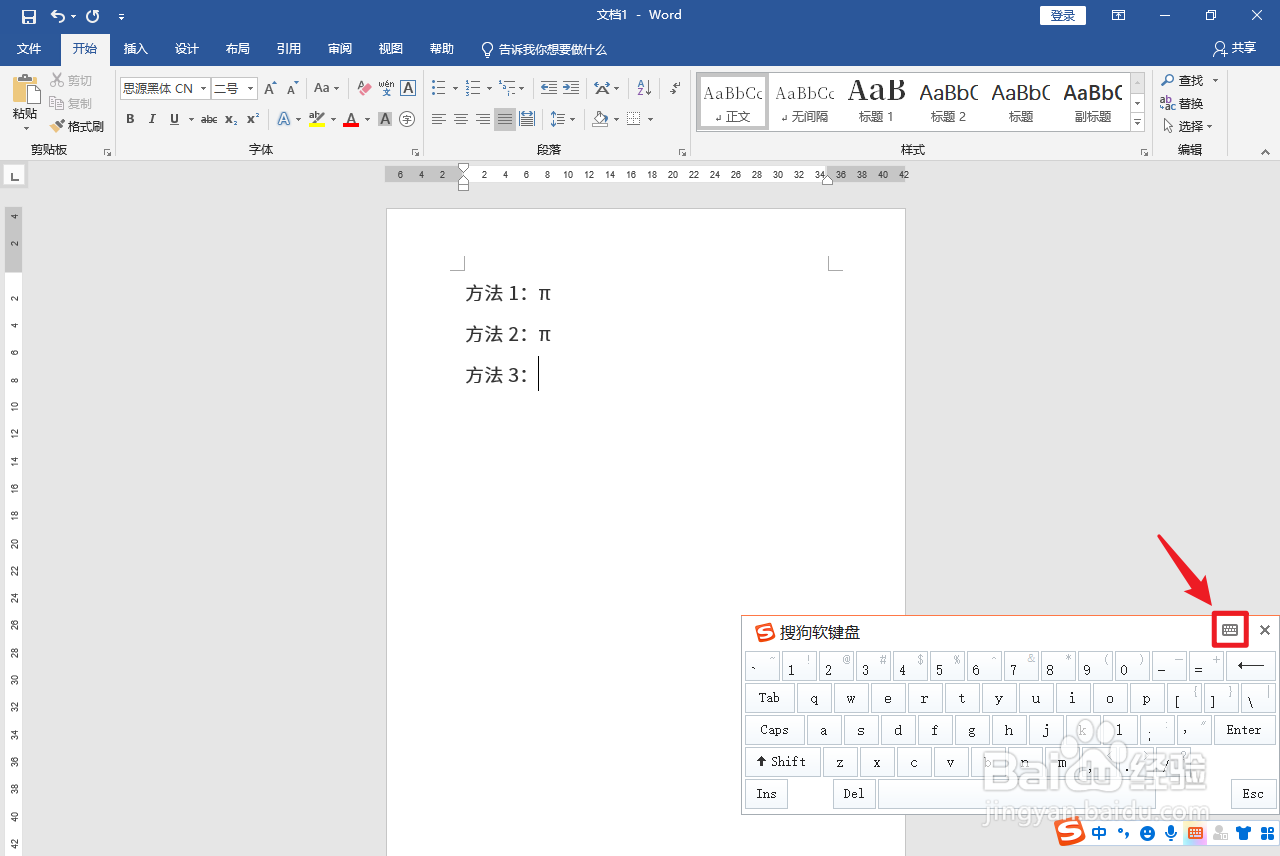Click the enclosed character (字) icon

click(407, 119)
